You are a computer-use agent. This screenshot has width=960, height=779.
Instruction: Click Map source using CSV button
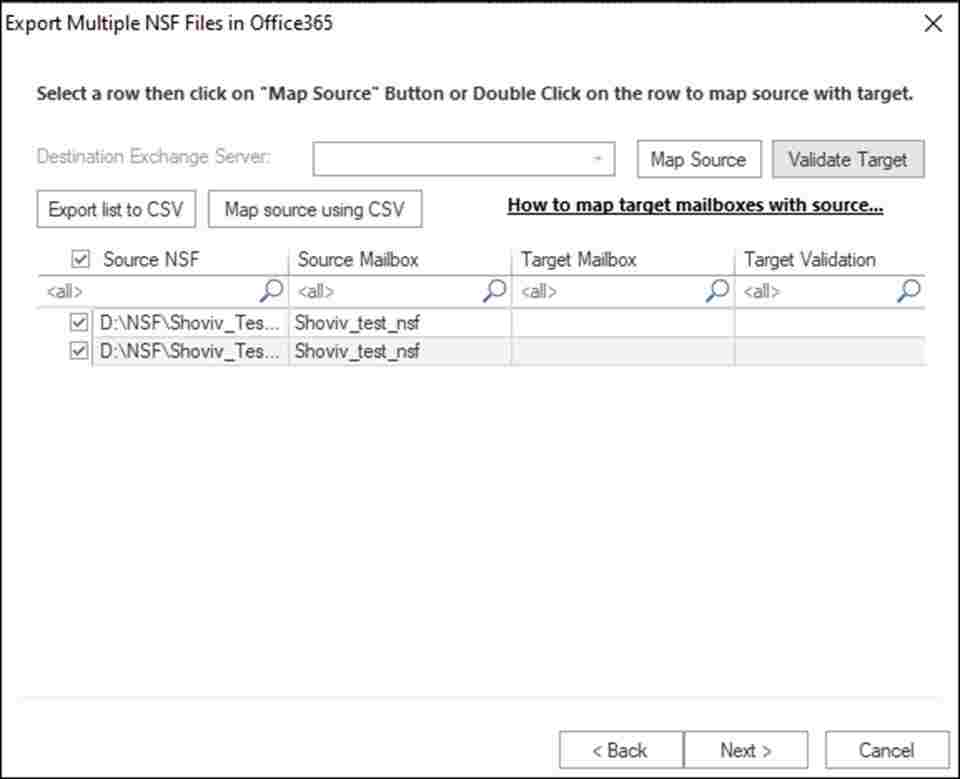[314, 210]
